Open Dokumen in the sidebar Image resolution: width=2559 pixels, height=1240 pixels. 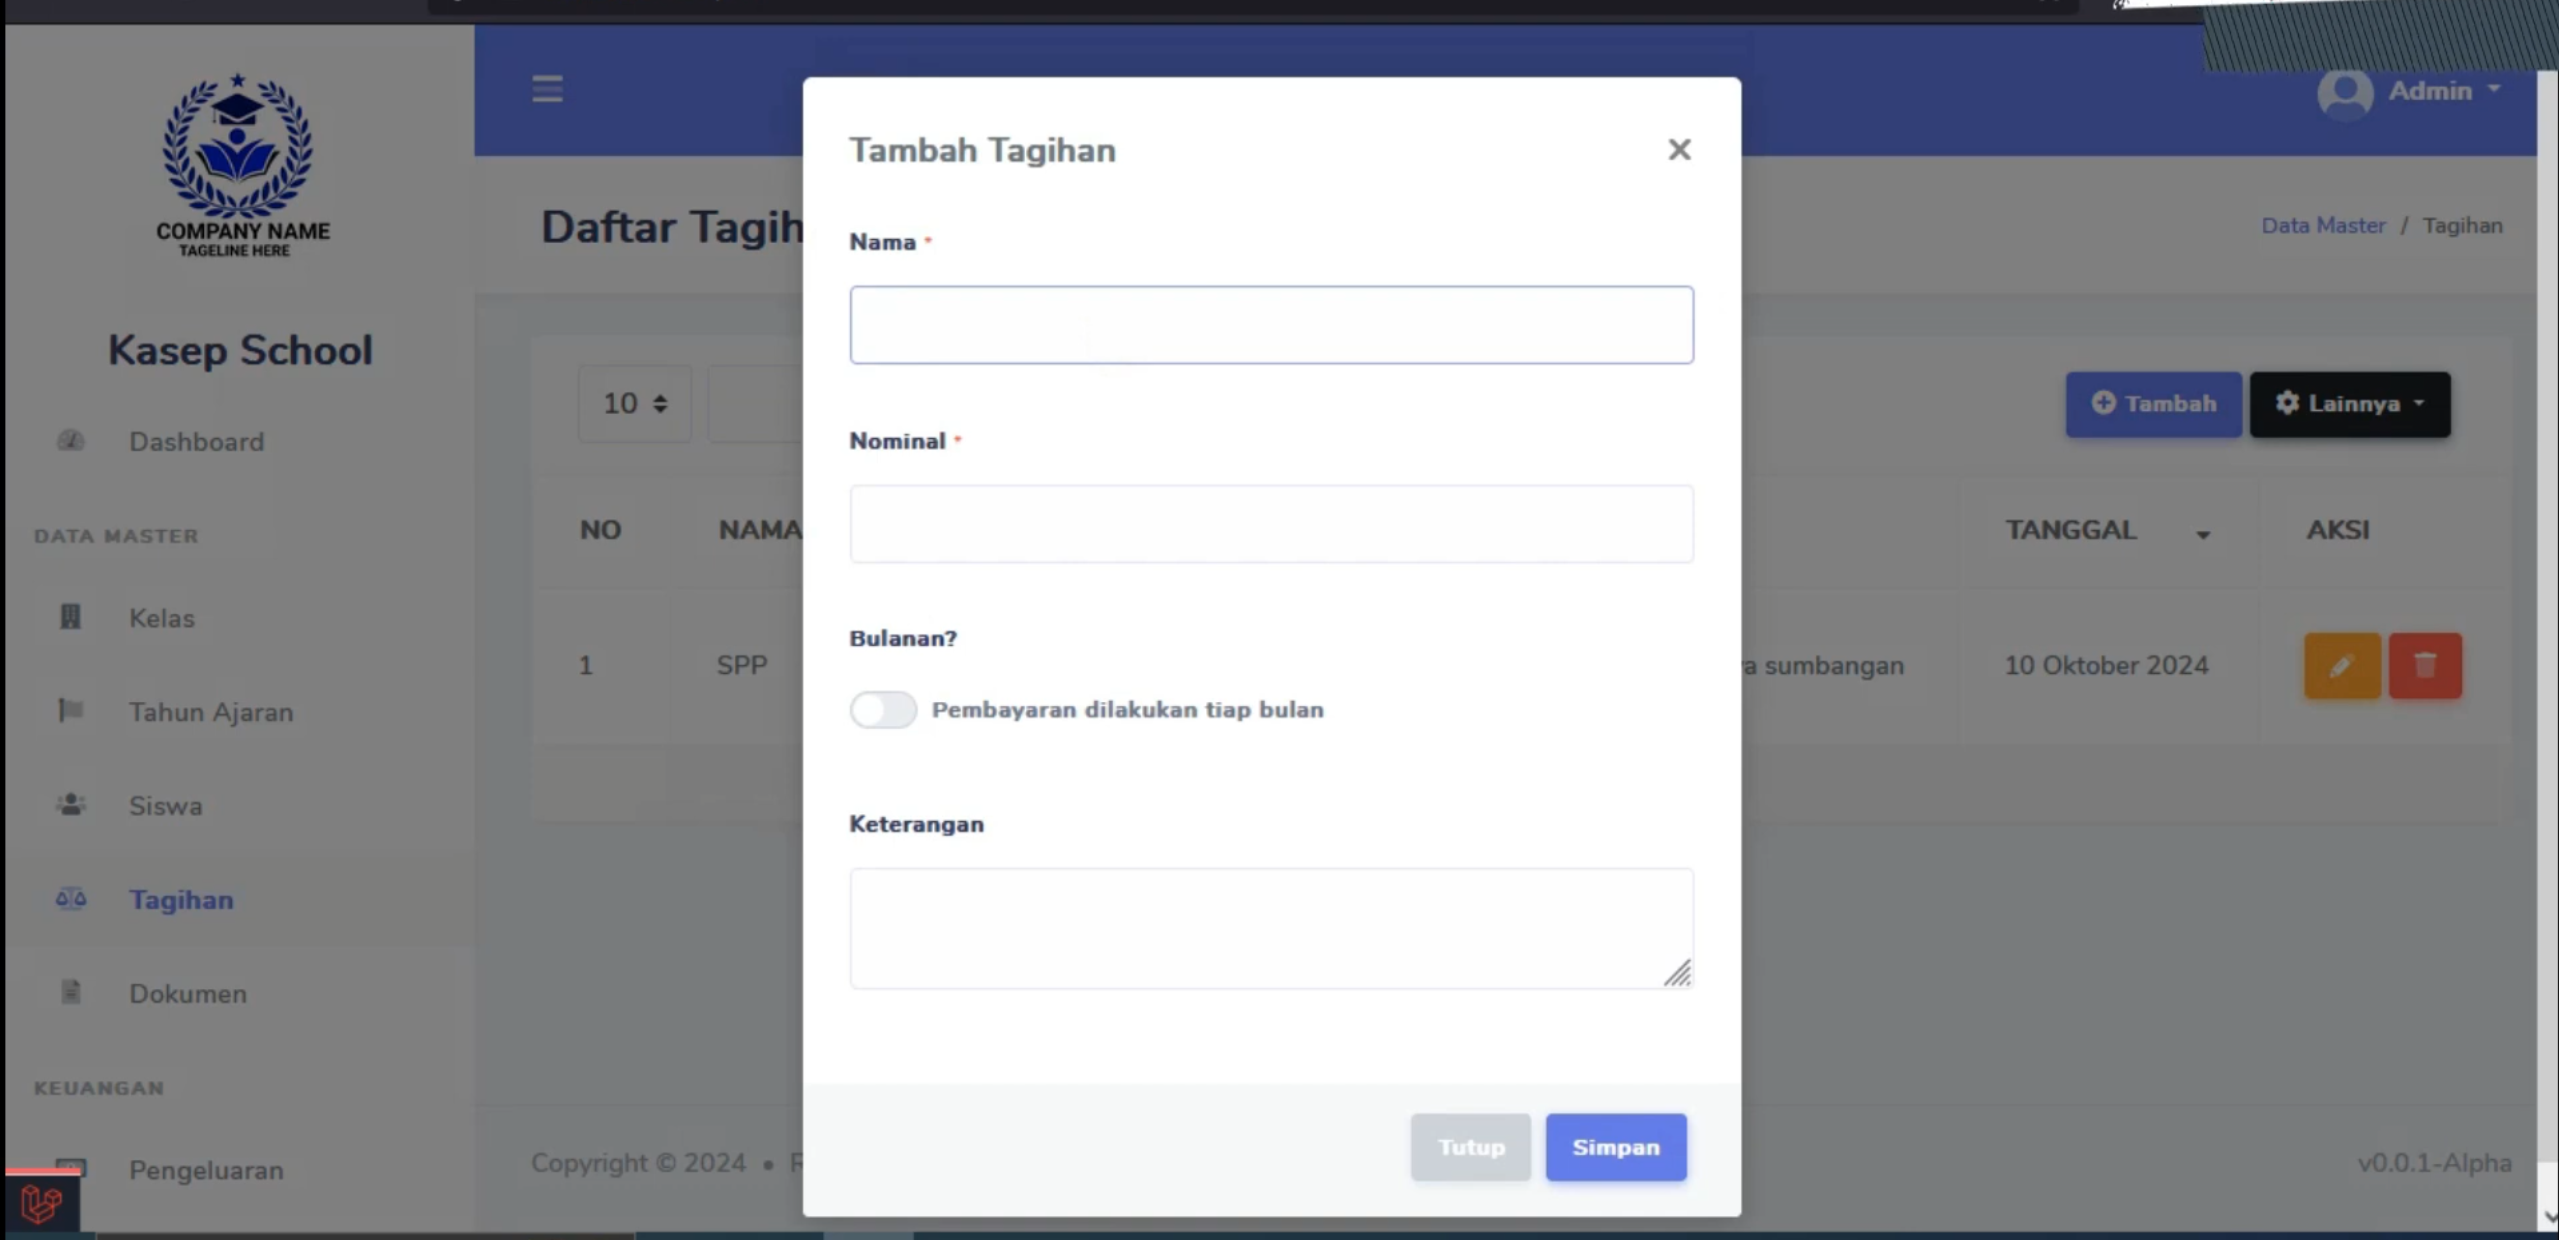click(187, 994)
